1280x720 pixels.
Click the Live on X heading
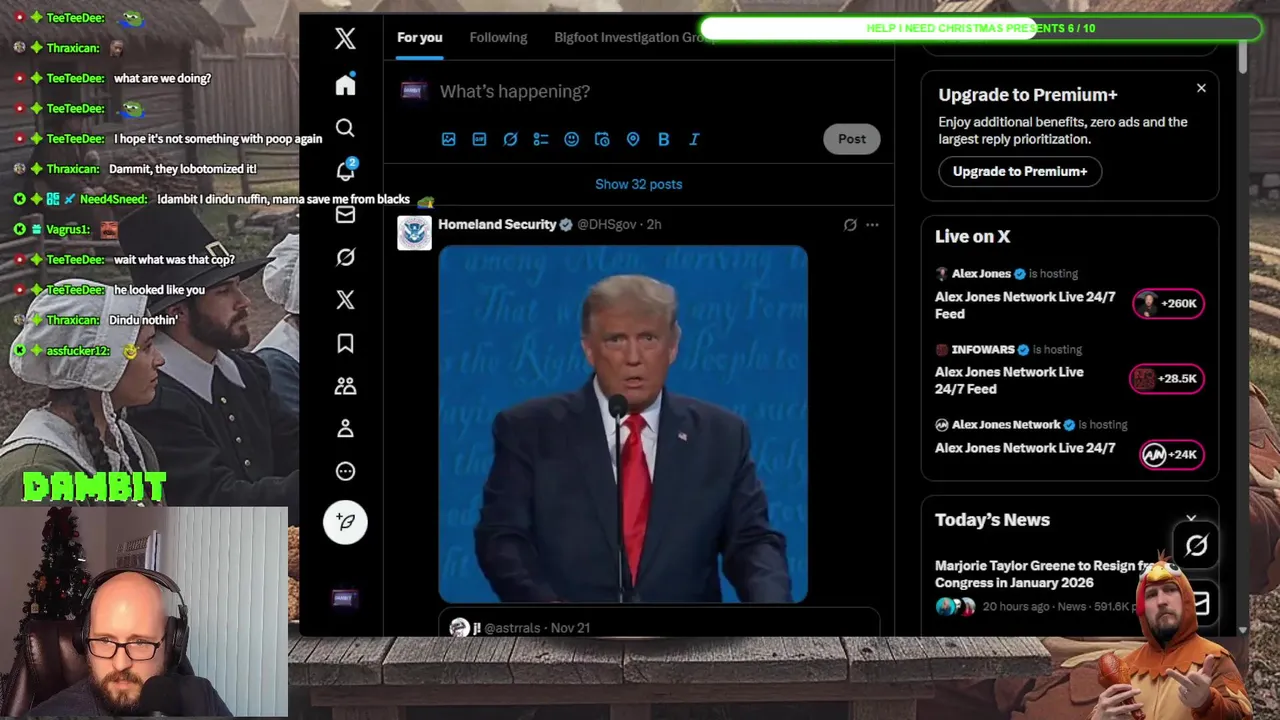pyautogui.click(x=972, y=237)
